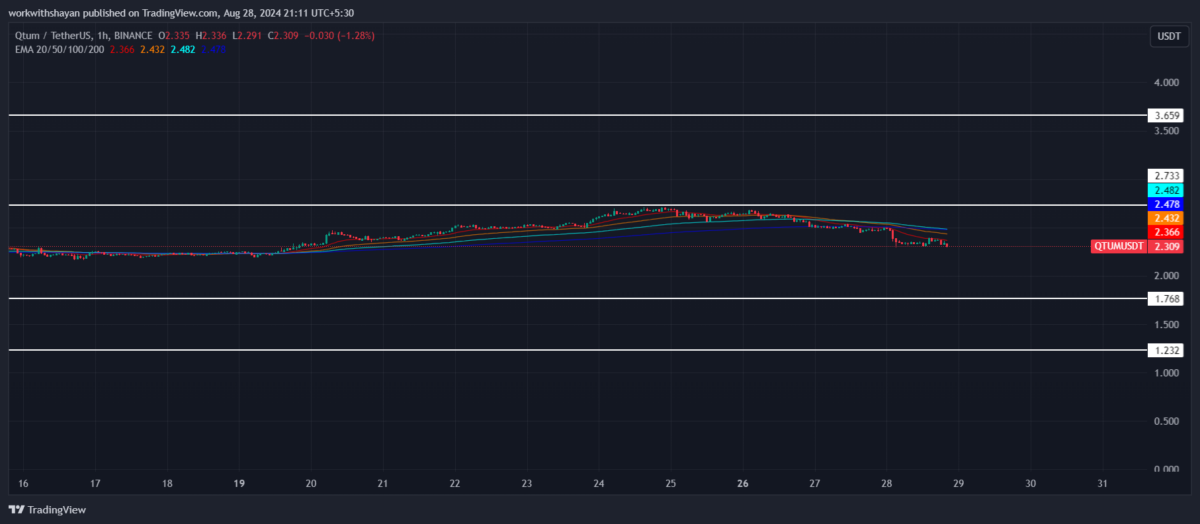This screenshot has width=1200, height=524.
Task: Click date 26 on the time axis
Action: click(x=743, y=483)
